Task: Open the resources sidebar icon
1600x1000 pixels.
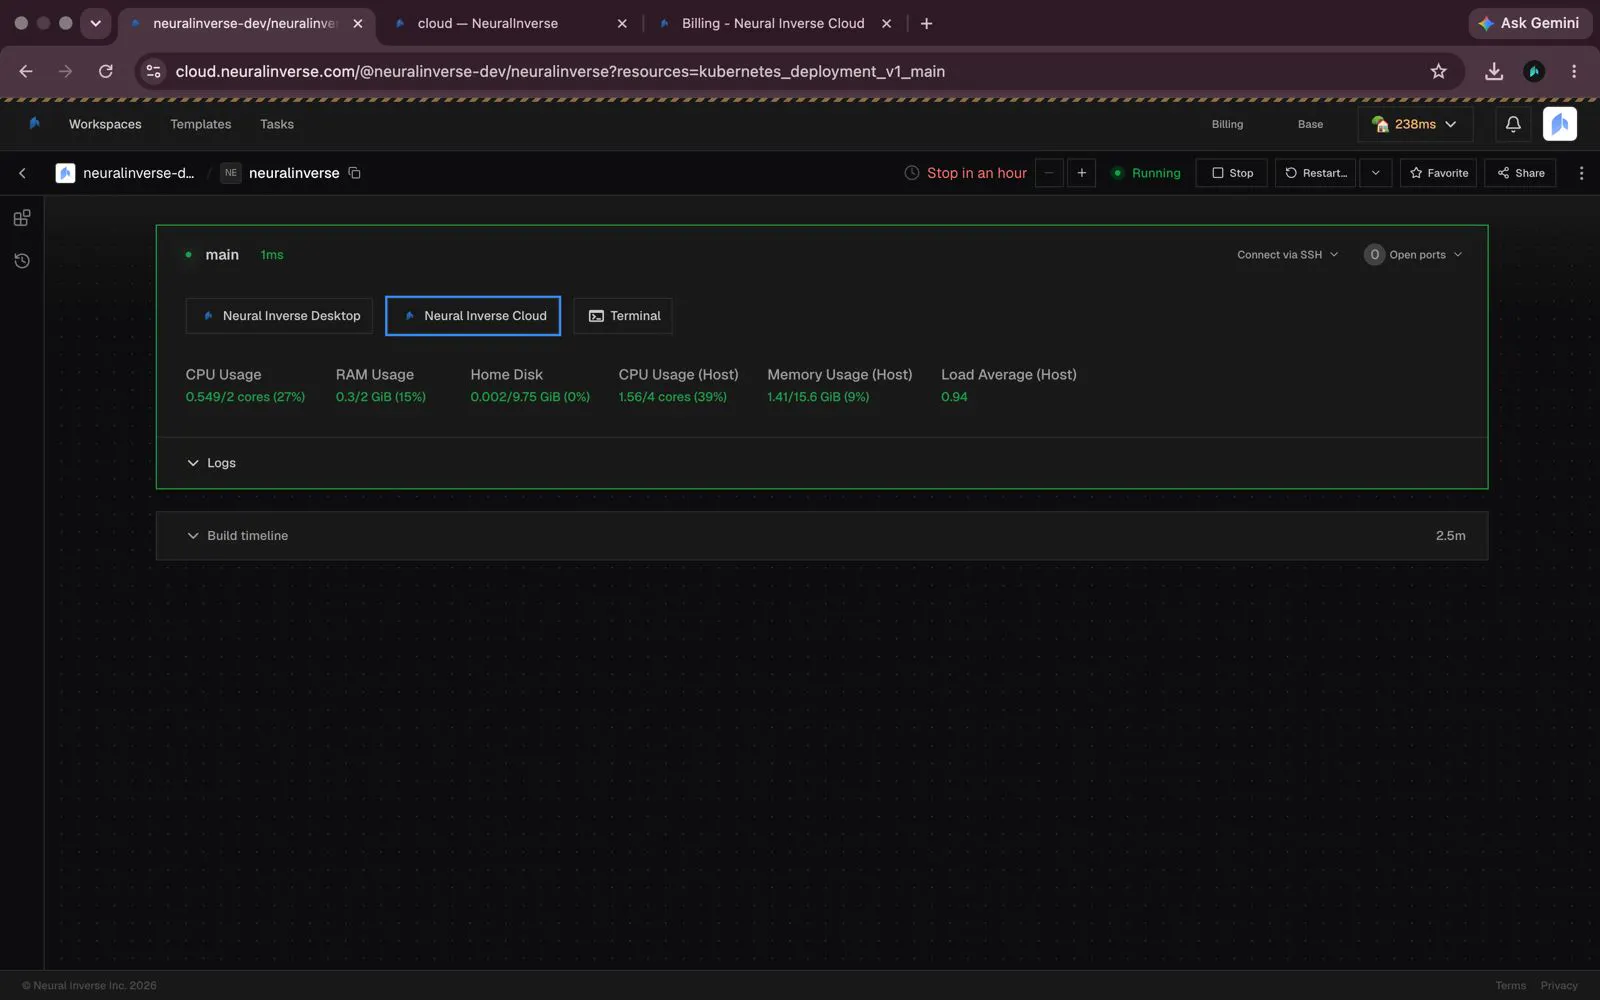Action: pos(22,217)
